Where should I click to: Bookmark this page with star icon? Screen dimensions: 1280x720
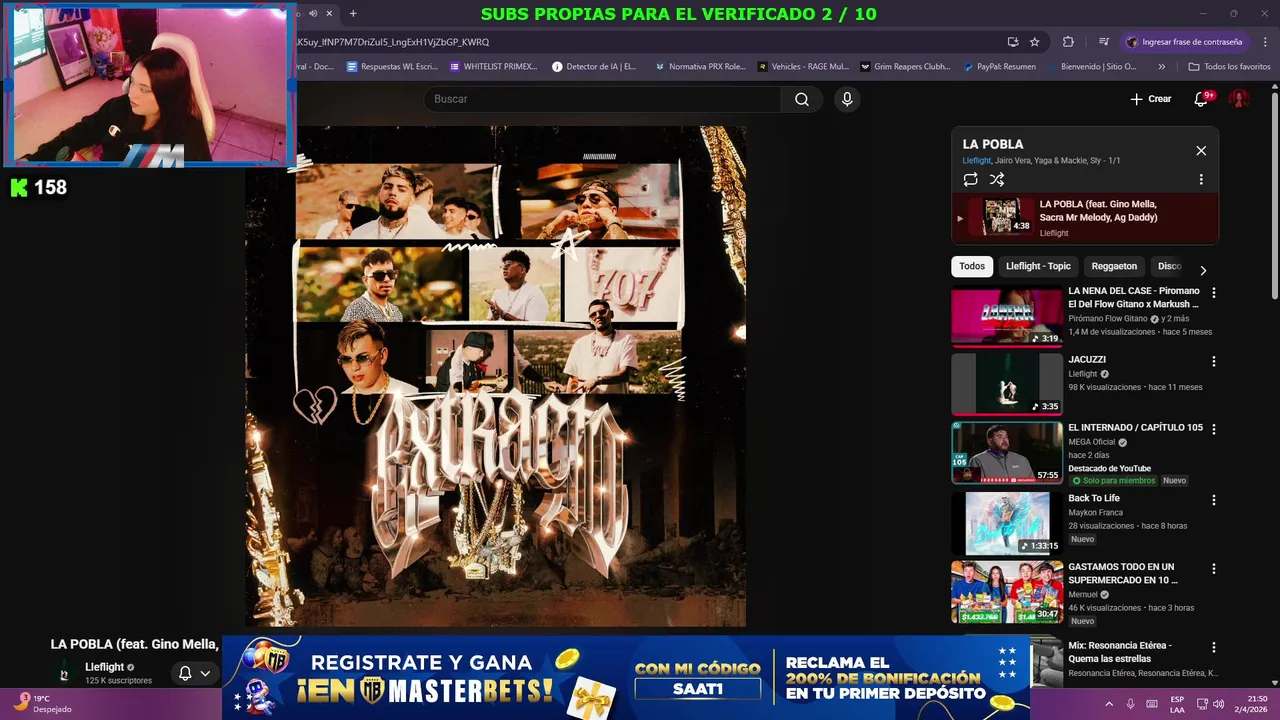[1035, 42]
